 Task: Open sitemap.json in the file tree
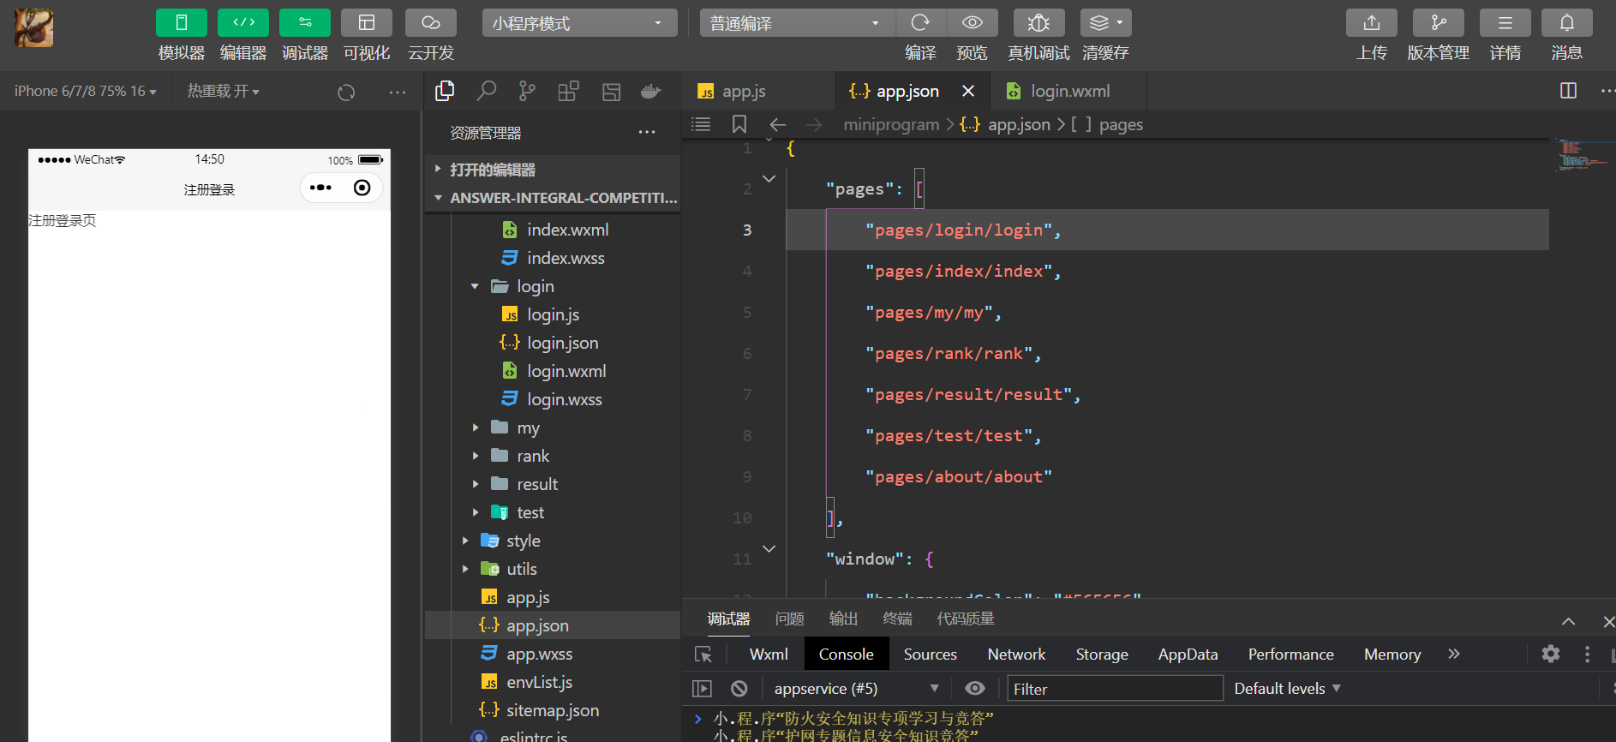tap(553, 710)
